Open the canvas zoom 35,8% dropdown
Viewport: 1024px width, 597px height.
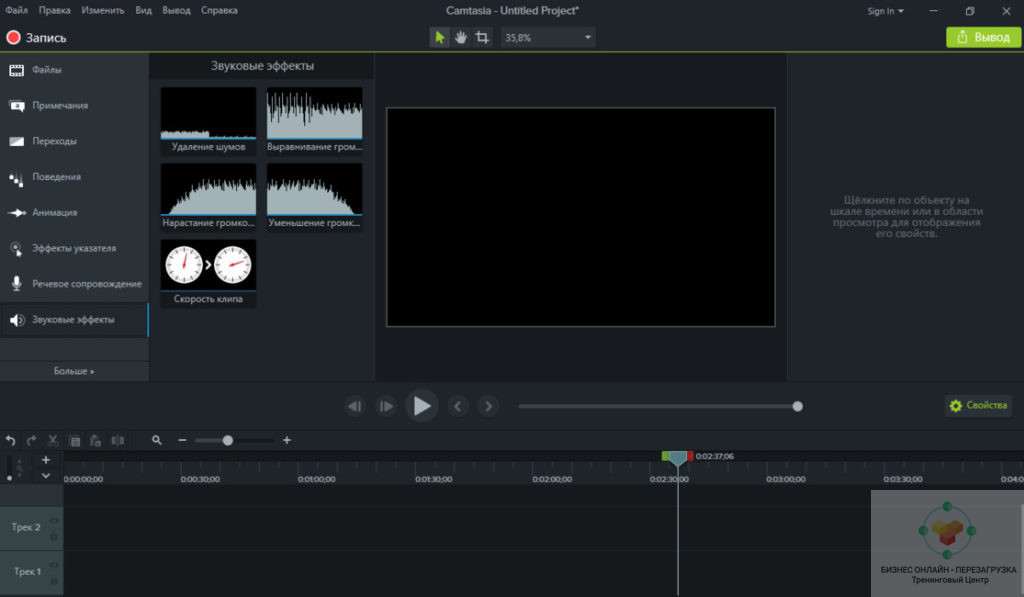[x=547, y=37]
